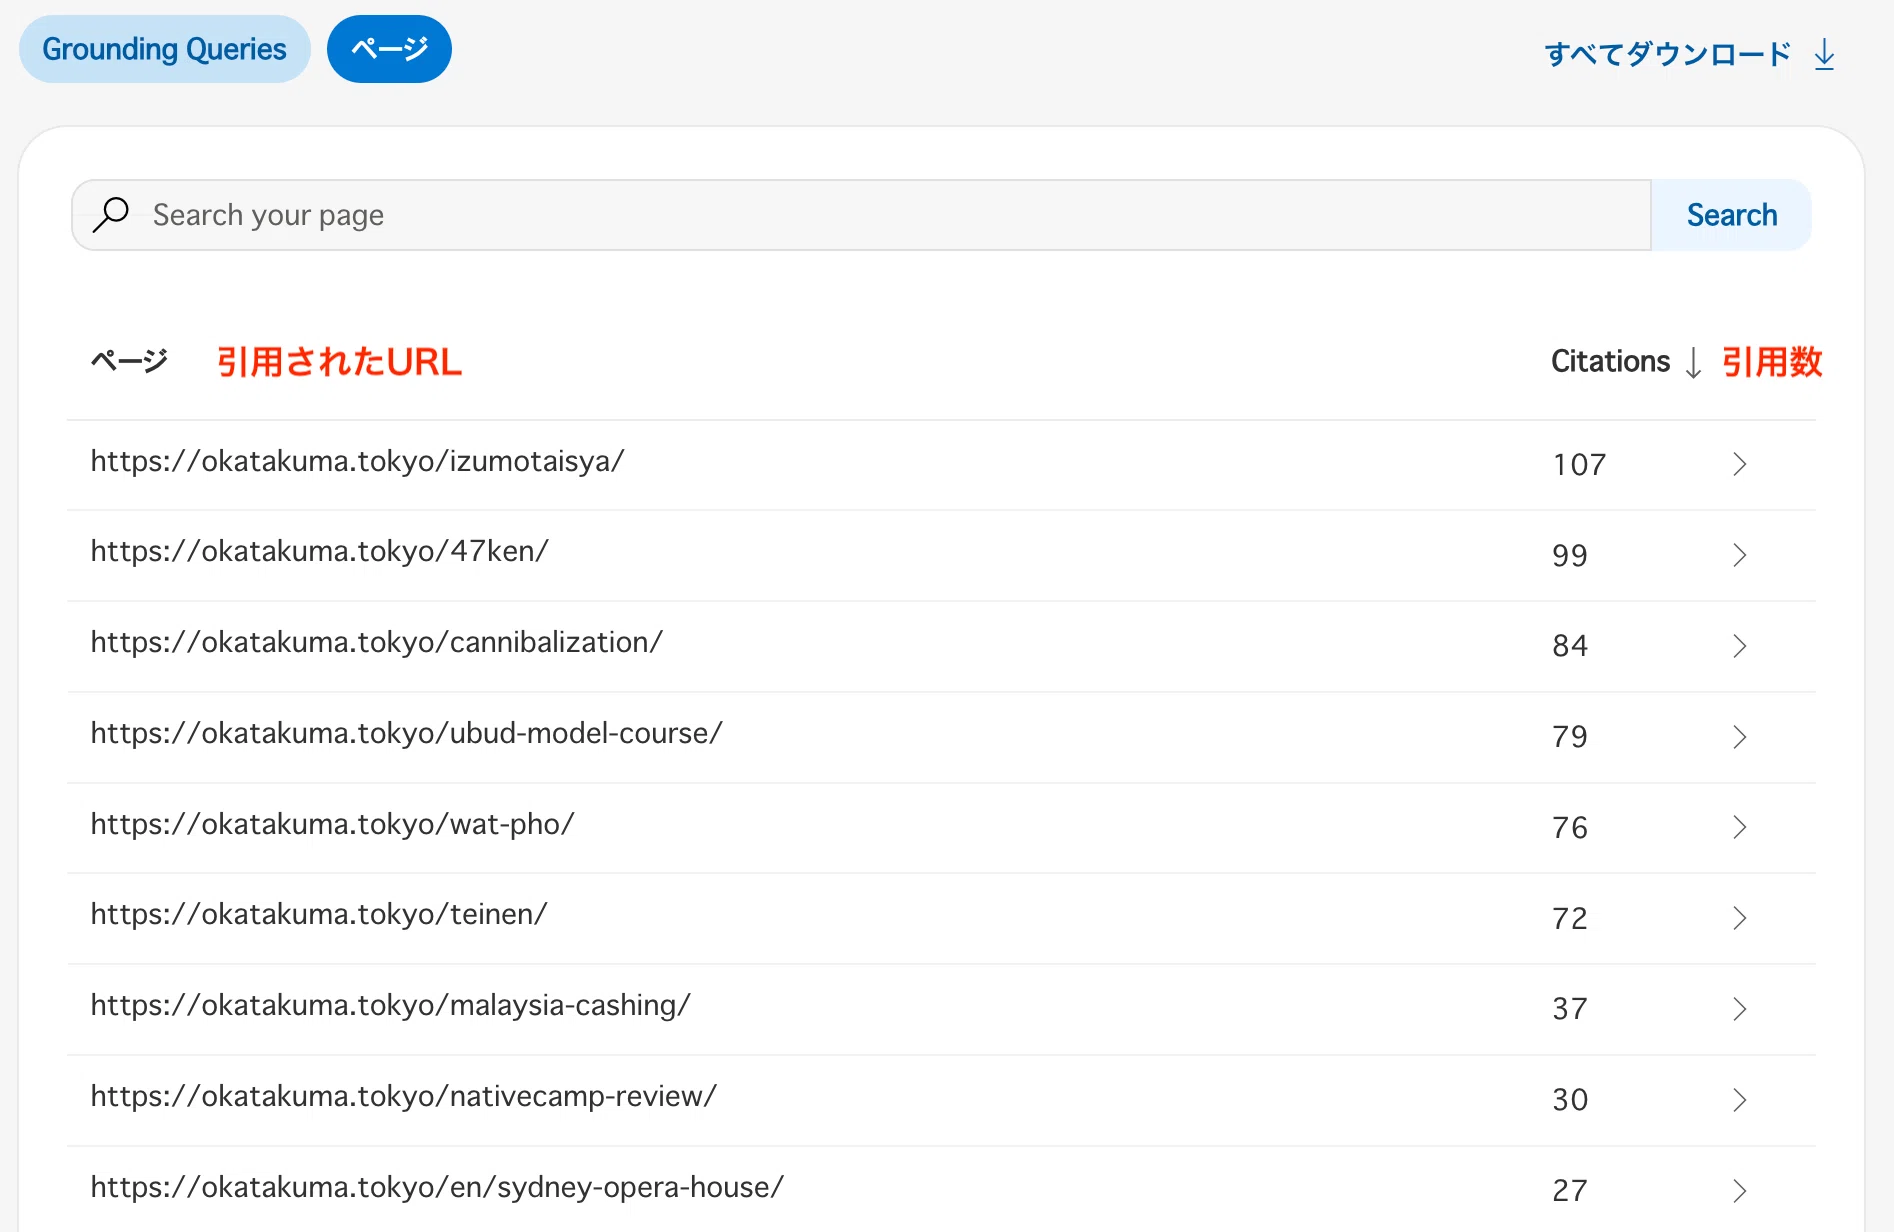Click the 76 citations value
Viewport: 1894px width, 1232px height.
point(1570,828)
